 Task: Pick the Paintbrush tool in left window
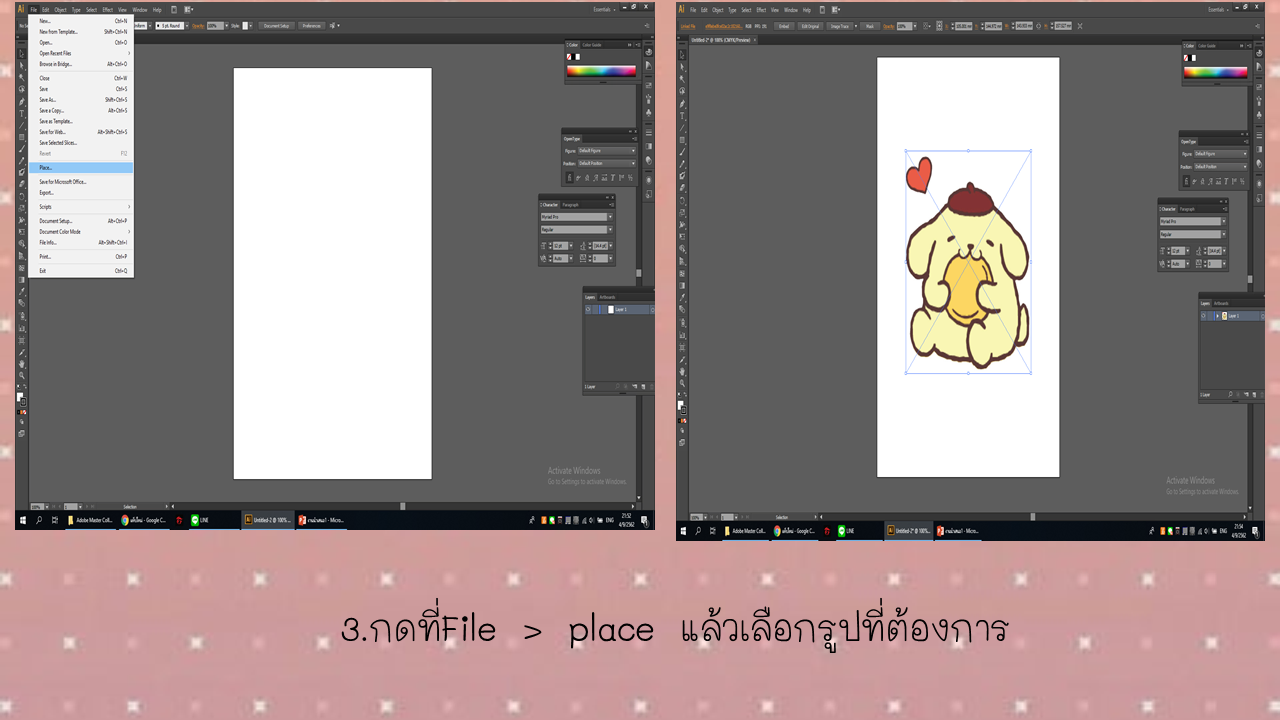click(x=21, y=149)
